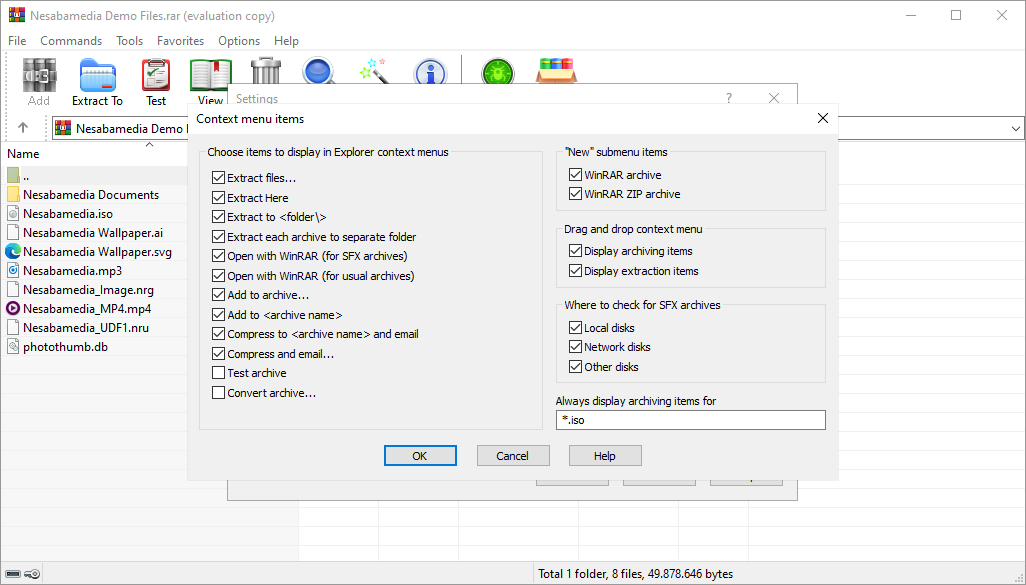This screenshot has width=1026, height=585.
Task: Open the Wizard wand icon
Action: (x=374, y=72)
